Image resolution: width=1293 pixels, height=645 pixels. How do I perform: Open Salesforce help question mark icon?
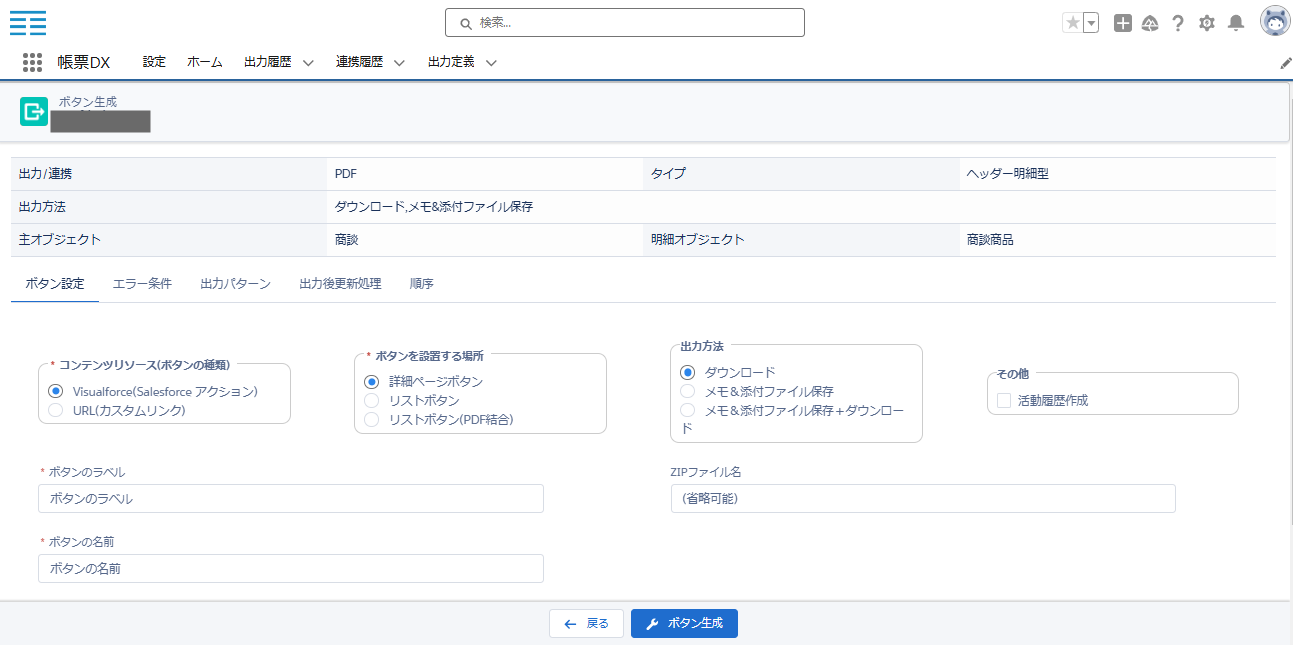(x=1178, y=23)
